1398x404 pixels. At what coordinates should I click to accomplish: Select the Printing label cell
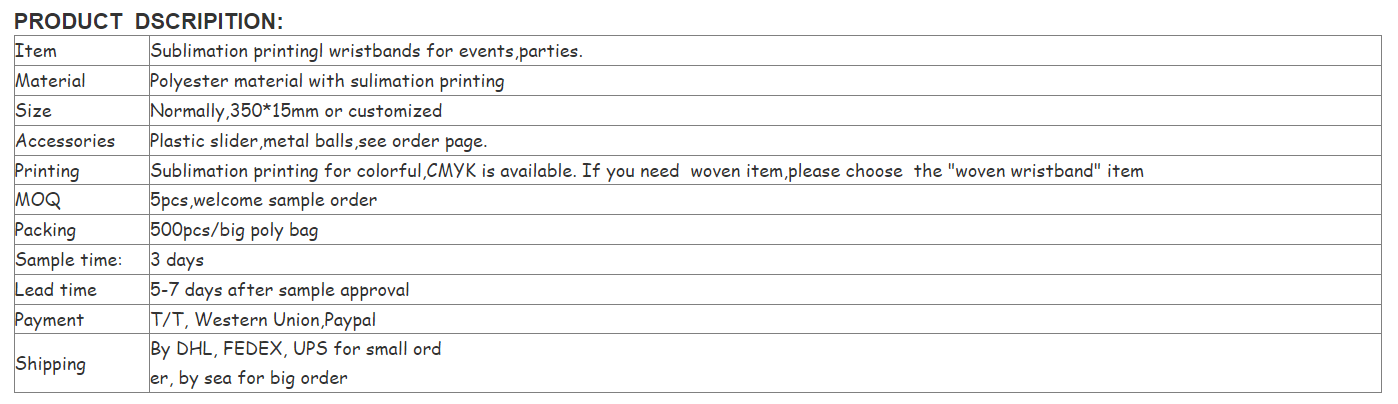pos(81,171)
